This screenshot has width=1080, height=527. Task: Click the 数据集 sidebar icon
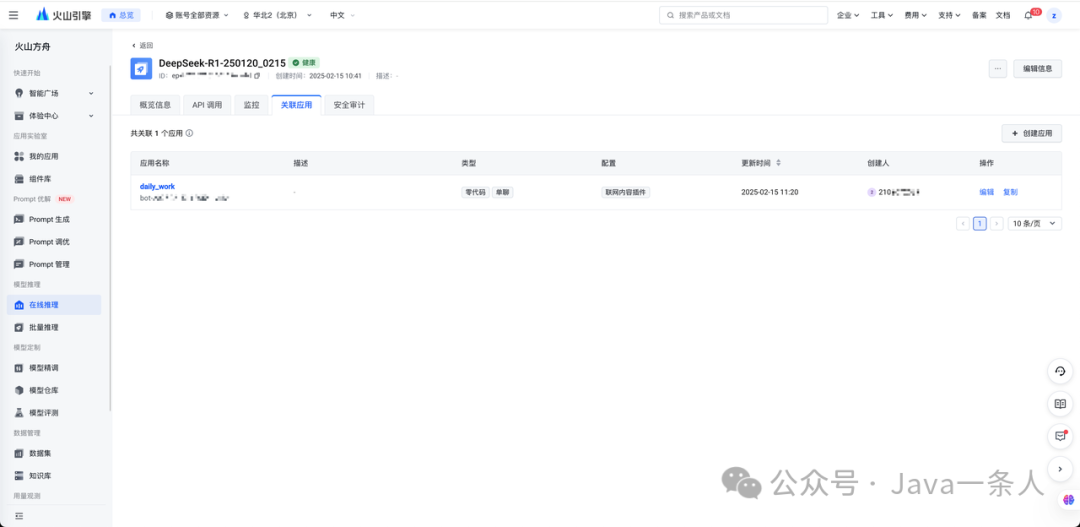[x=19, y=453]
